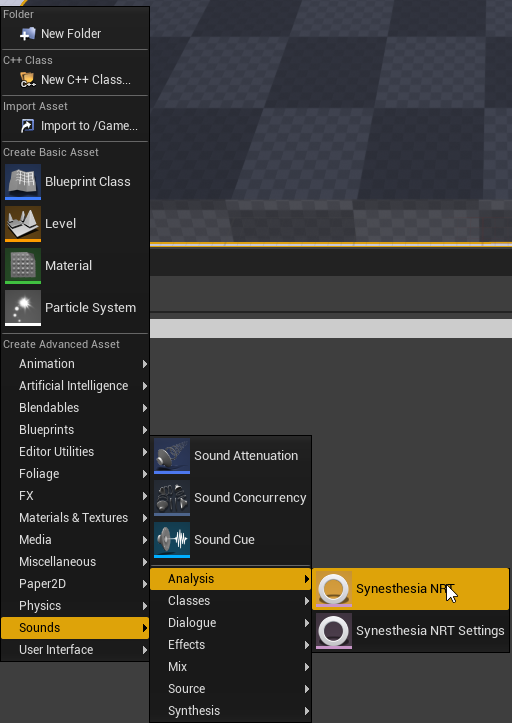Choose the Material asset icon

click(x=23, y=266)
